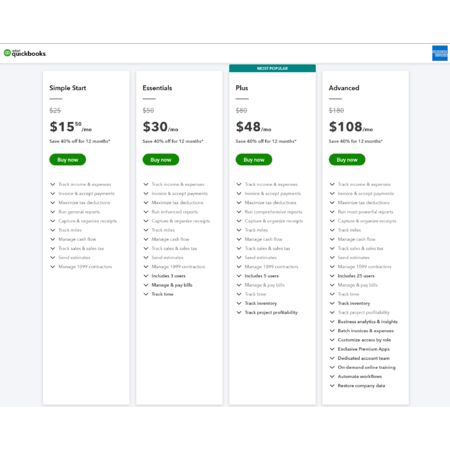Buy the Simple Start plan
Screen dimensions: 450x450
68,160
